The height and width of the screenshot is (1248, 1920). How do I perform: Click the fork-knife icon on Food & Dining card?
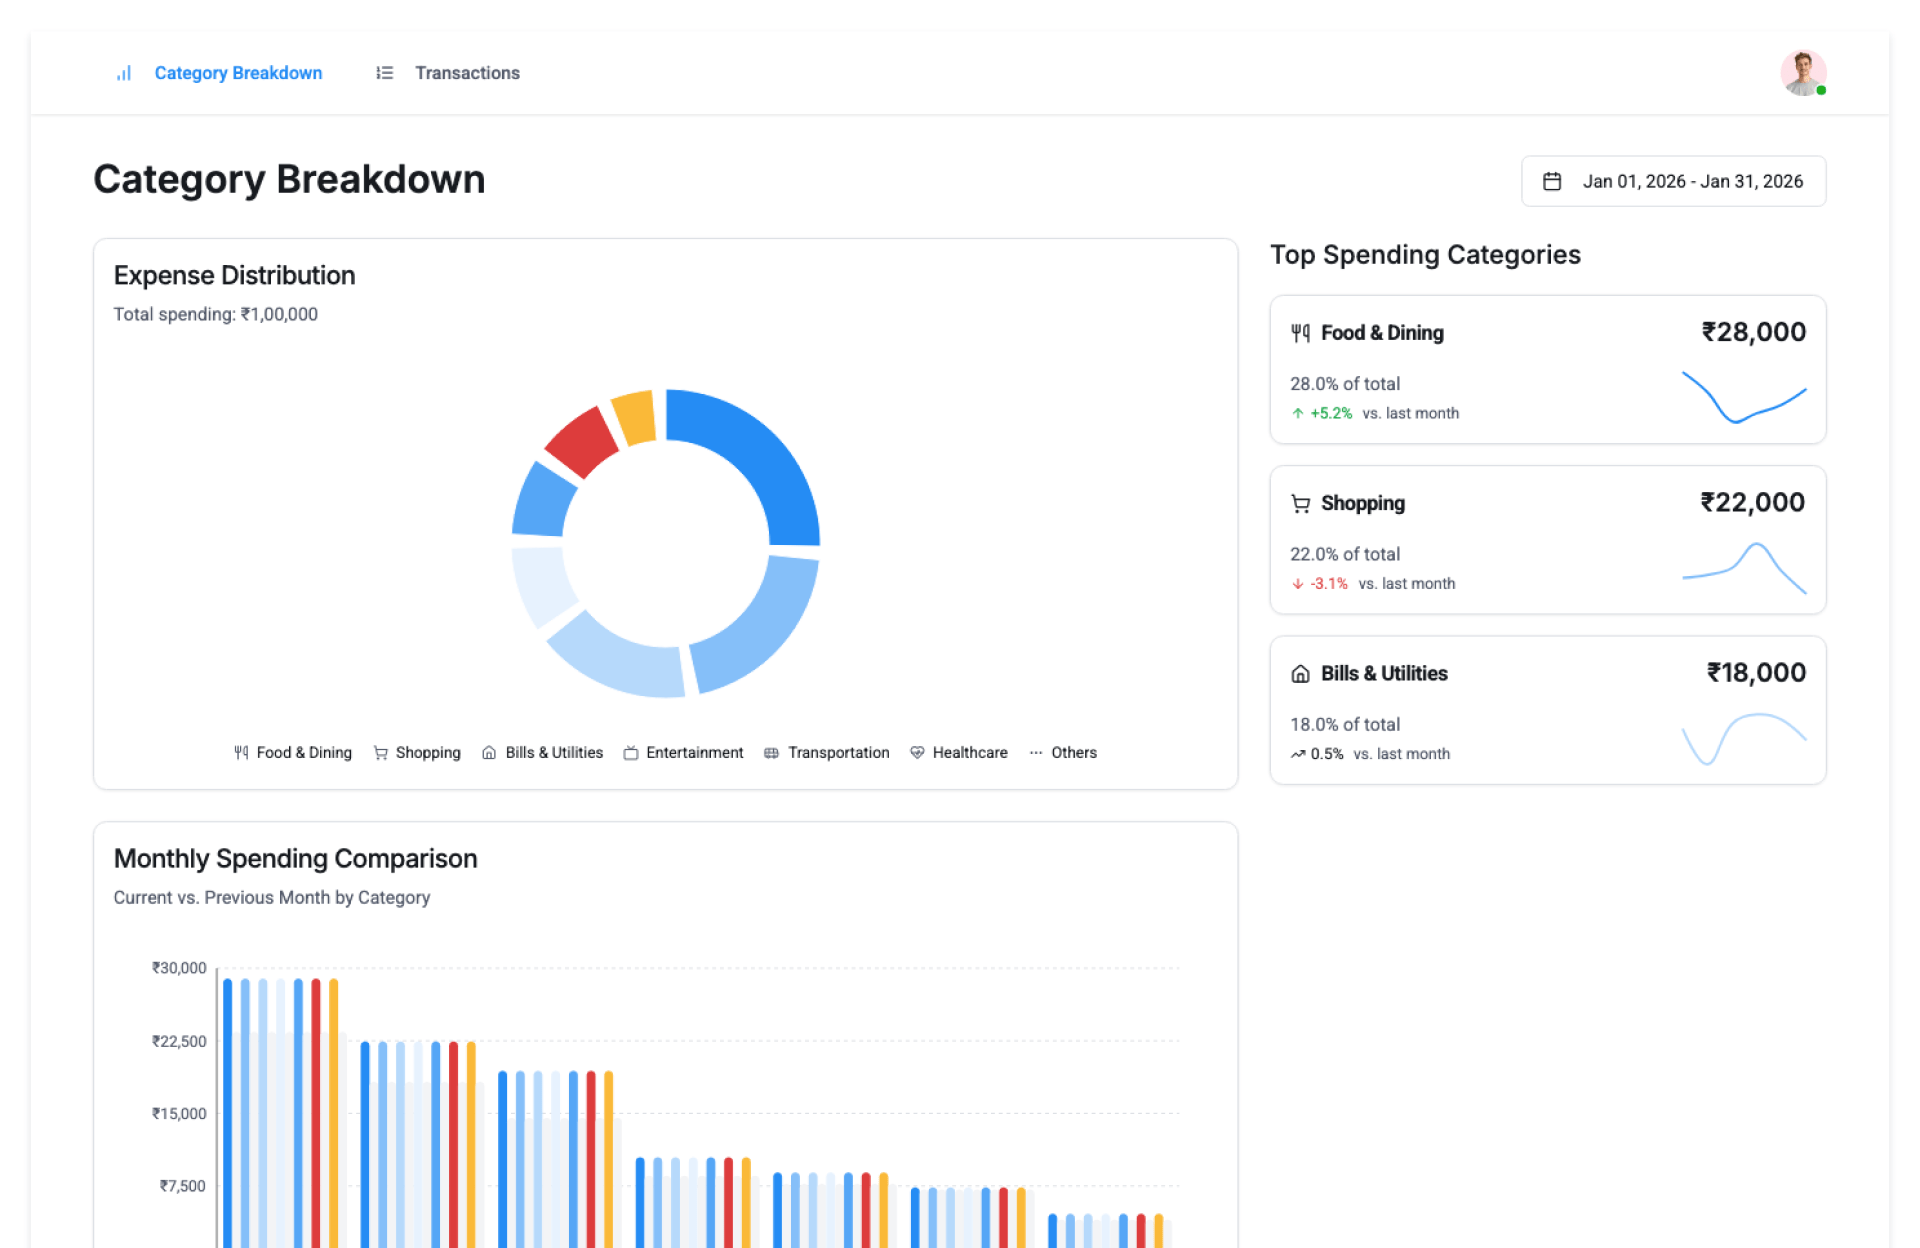coord(1300,333)
